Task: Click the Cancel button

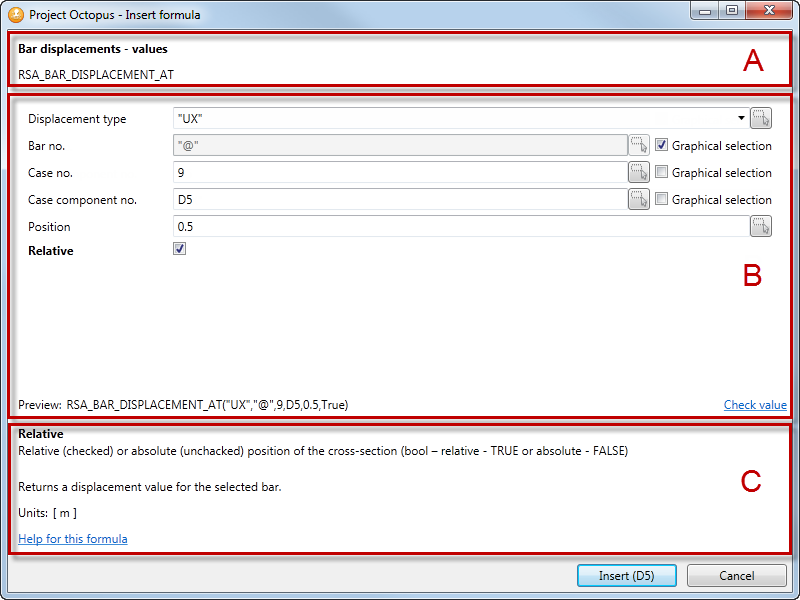Action: point(736,576)
